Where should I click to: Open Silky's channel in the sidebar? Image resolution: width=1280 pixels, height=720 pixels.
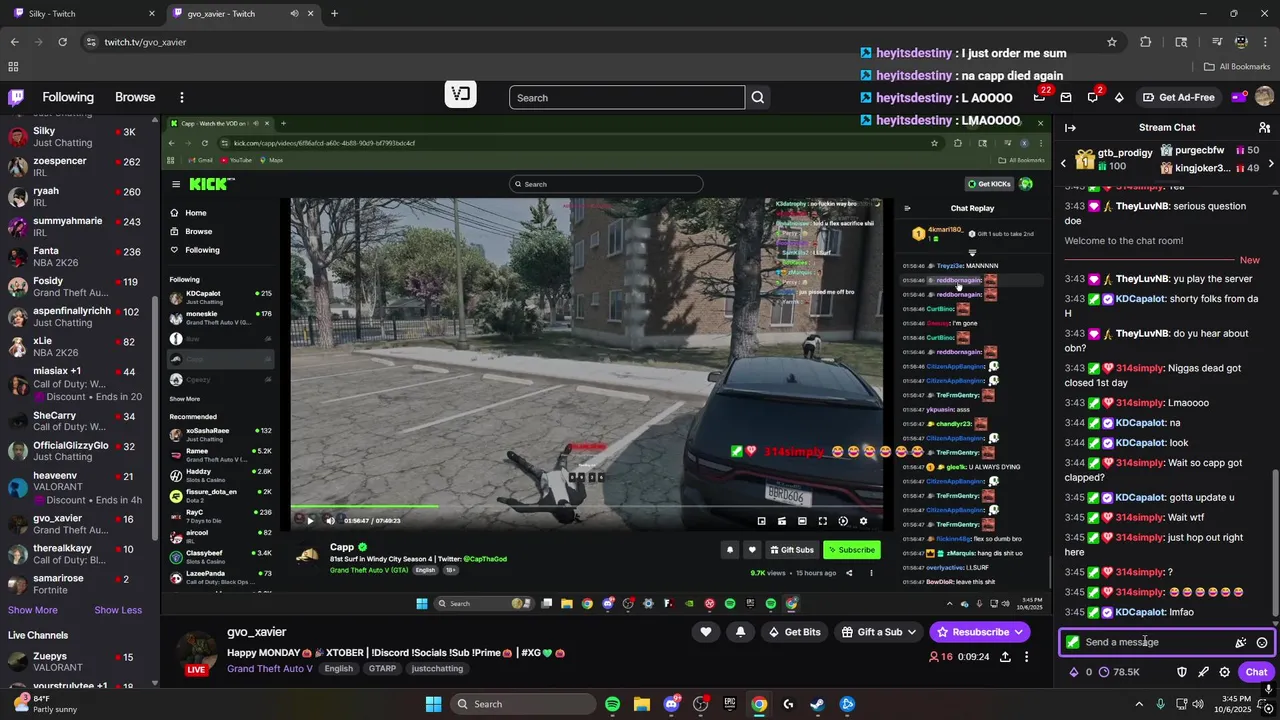coord(76,137)
